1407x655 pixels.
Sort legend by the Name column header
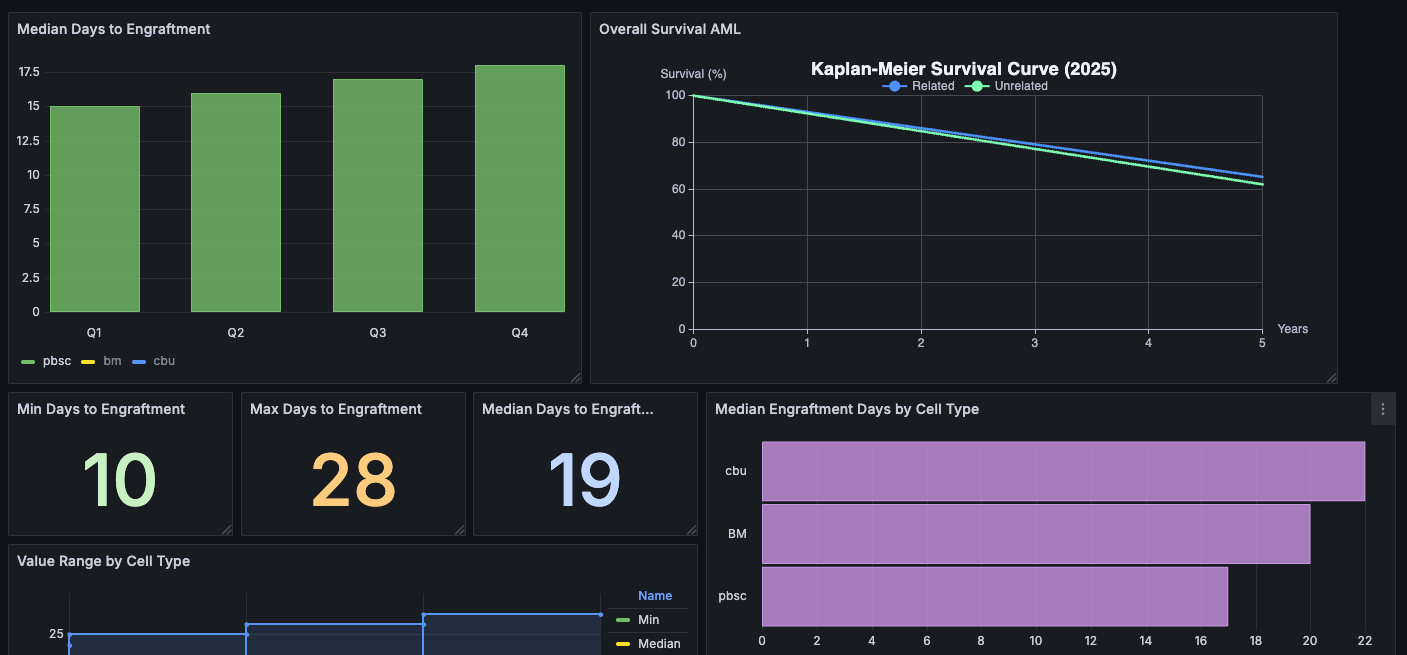(655, 596)
